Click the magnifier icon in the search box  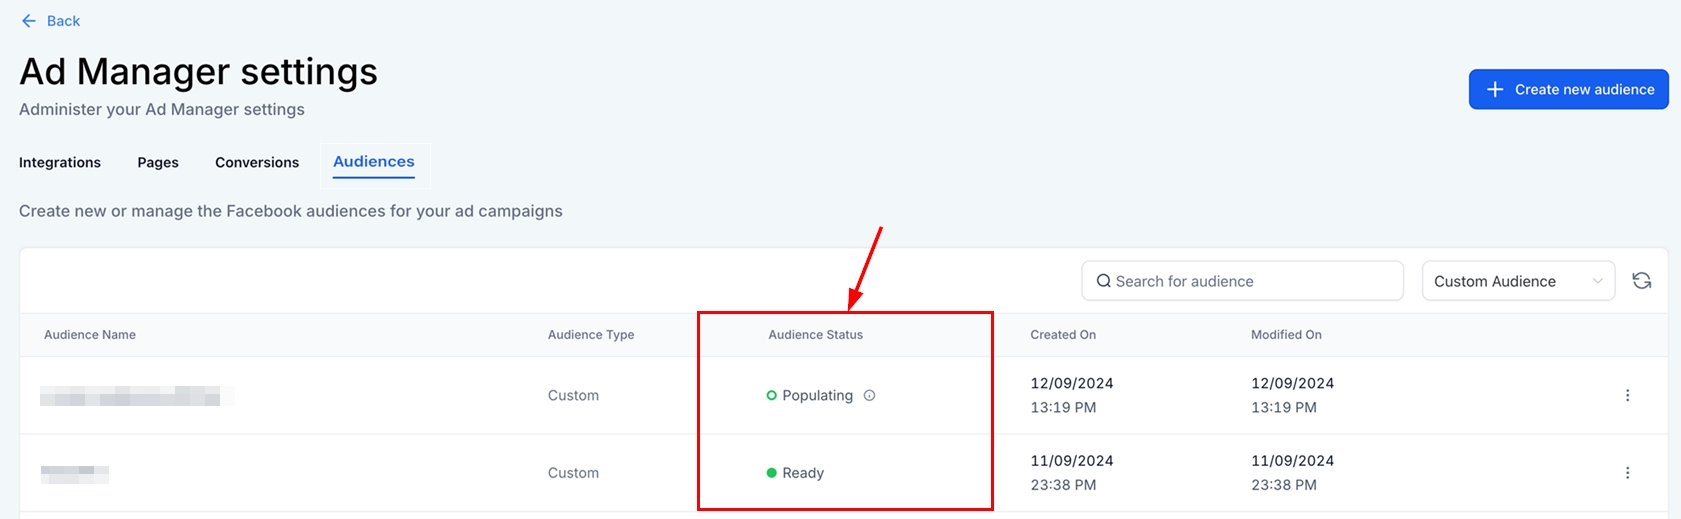(x=1103, y=281)
